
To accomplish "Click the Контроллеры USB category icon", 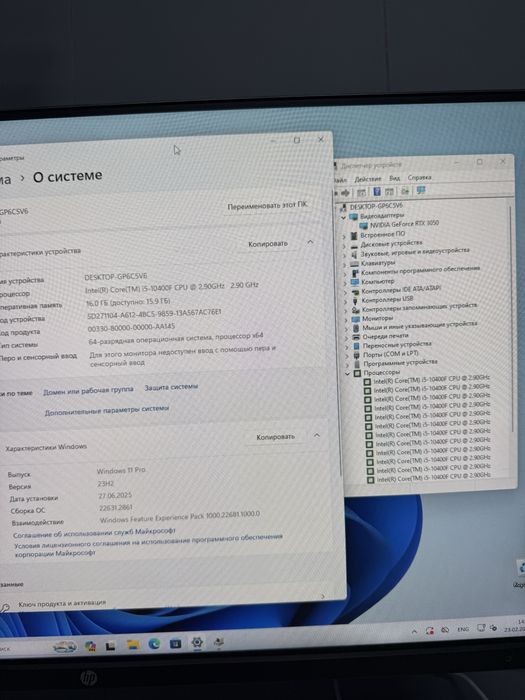I will click(355, 300).
